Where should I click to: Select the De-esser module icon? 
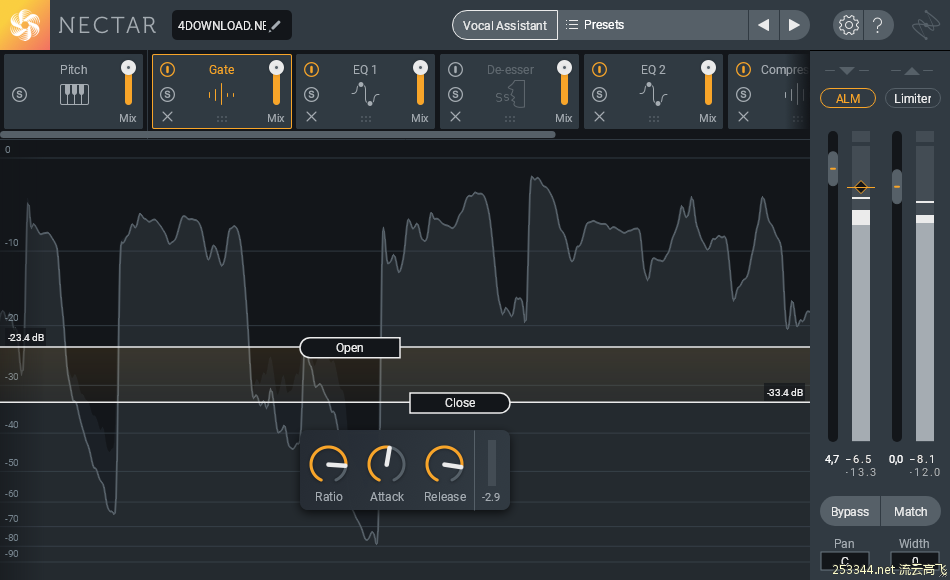point(510,95)
